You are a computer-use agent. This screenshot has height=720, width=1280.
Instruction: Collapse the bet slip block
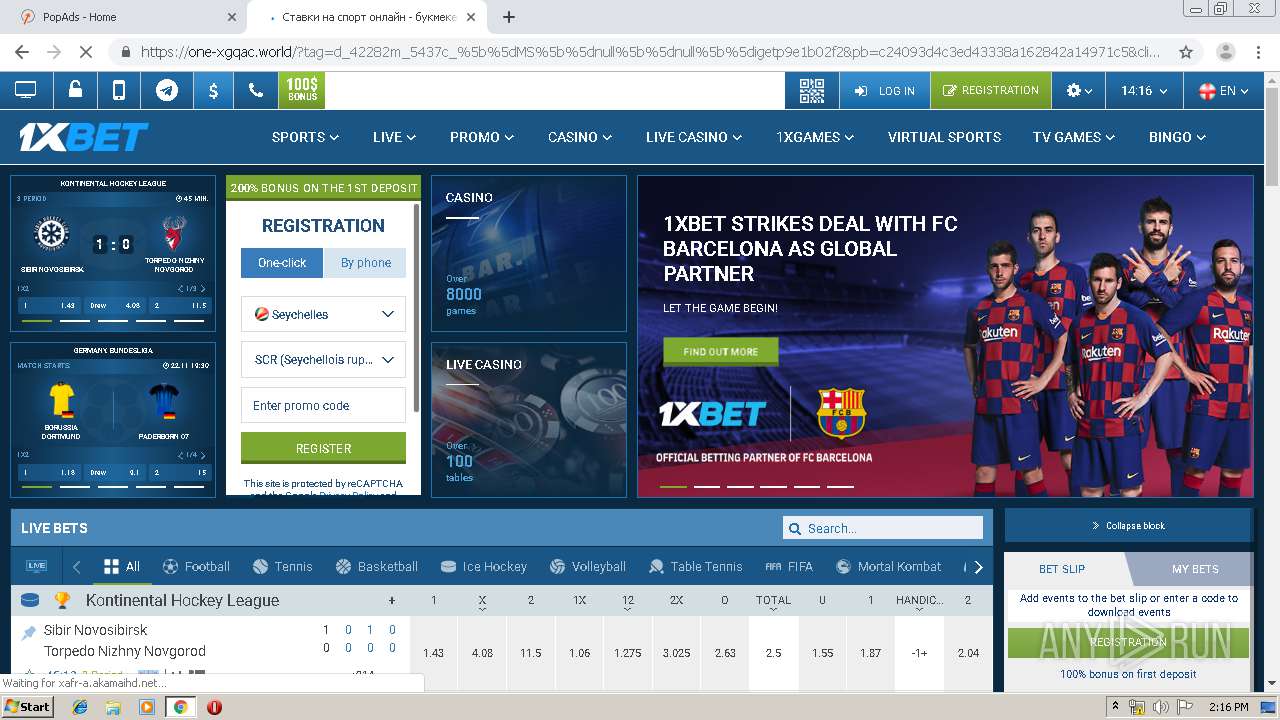(1128, 526)
